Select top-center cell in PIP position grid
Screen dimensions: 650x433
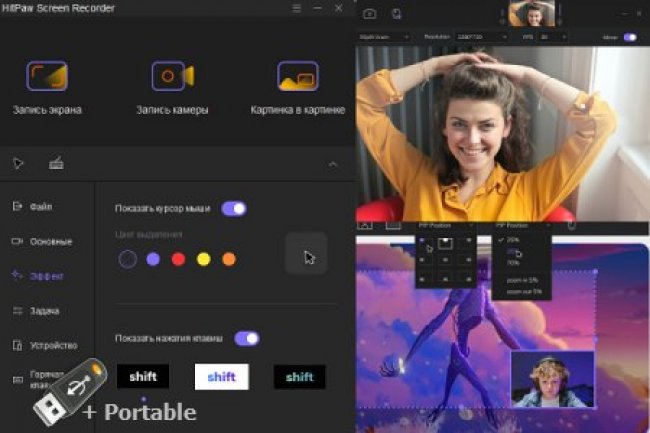click(x=445, y=242)
